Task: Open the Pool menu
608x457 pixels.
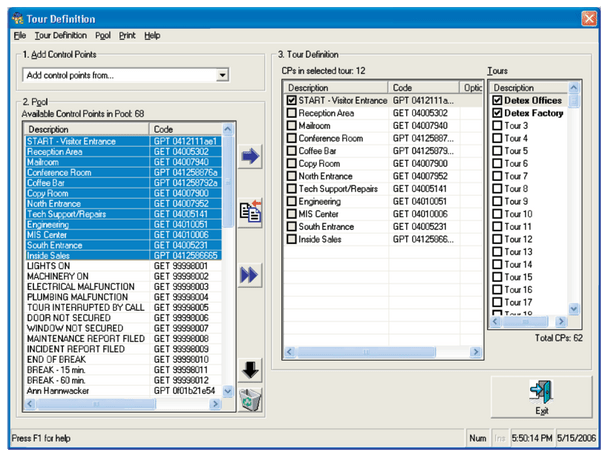Action: [103, 36]
